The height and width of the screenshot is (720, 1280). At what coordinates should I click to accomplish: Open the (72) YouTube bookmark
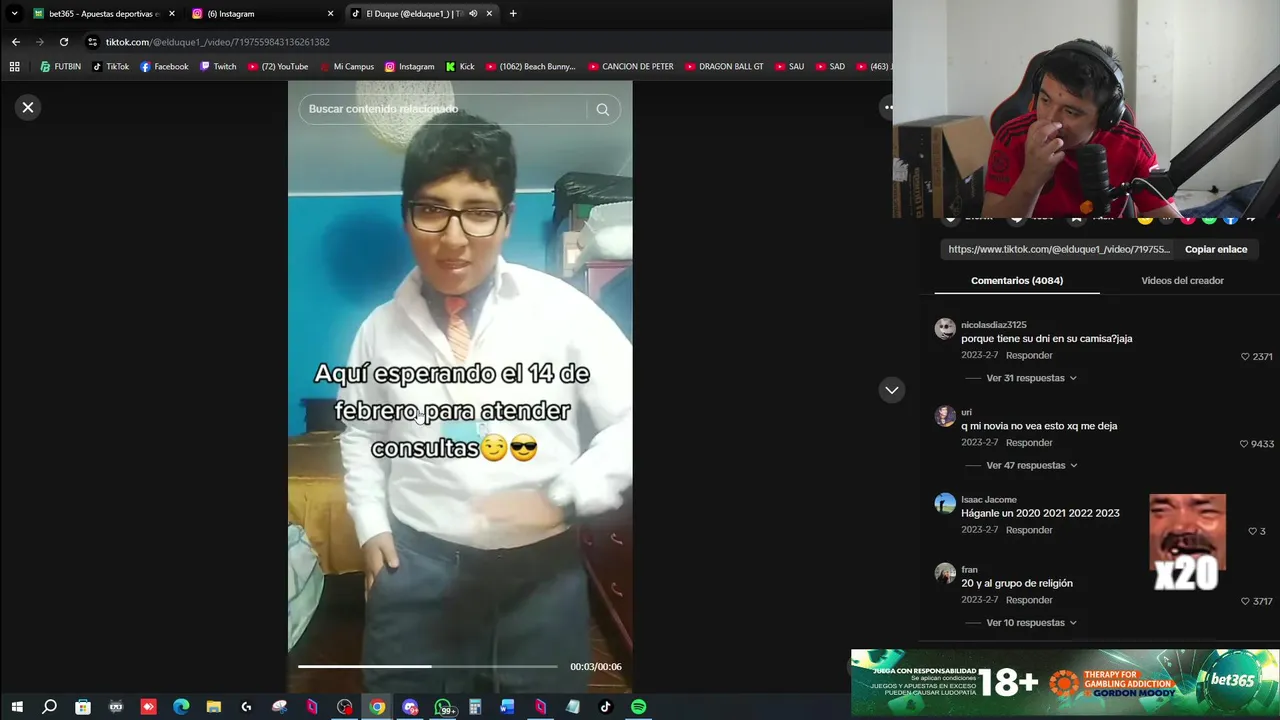click(278, 67)
